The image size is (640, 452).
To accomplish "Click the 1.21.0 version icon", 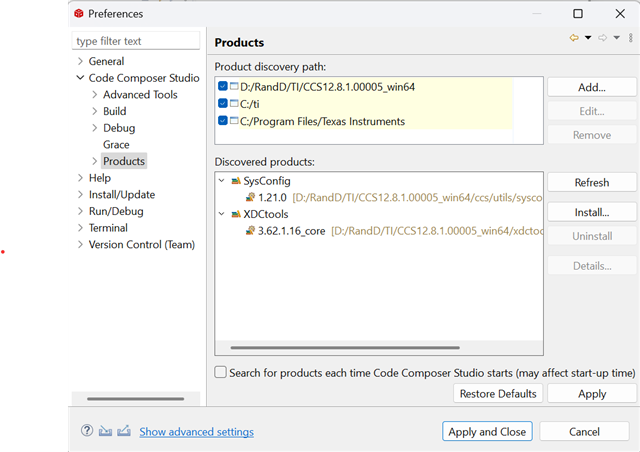I will (x=250, y=198).
